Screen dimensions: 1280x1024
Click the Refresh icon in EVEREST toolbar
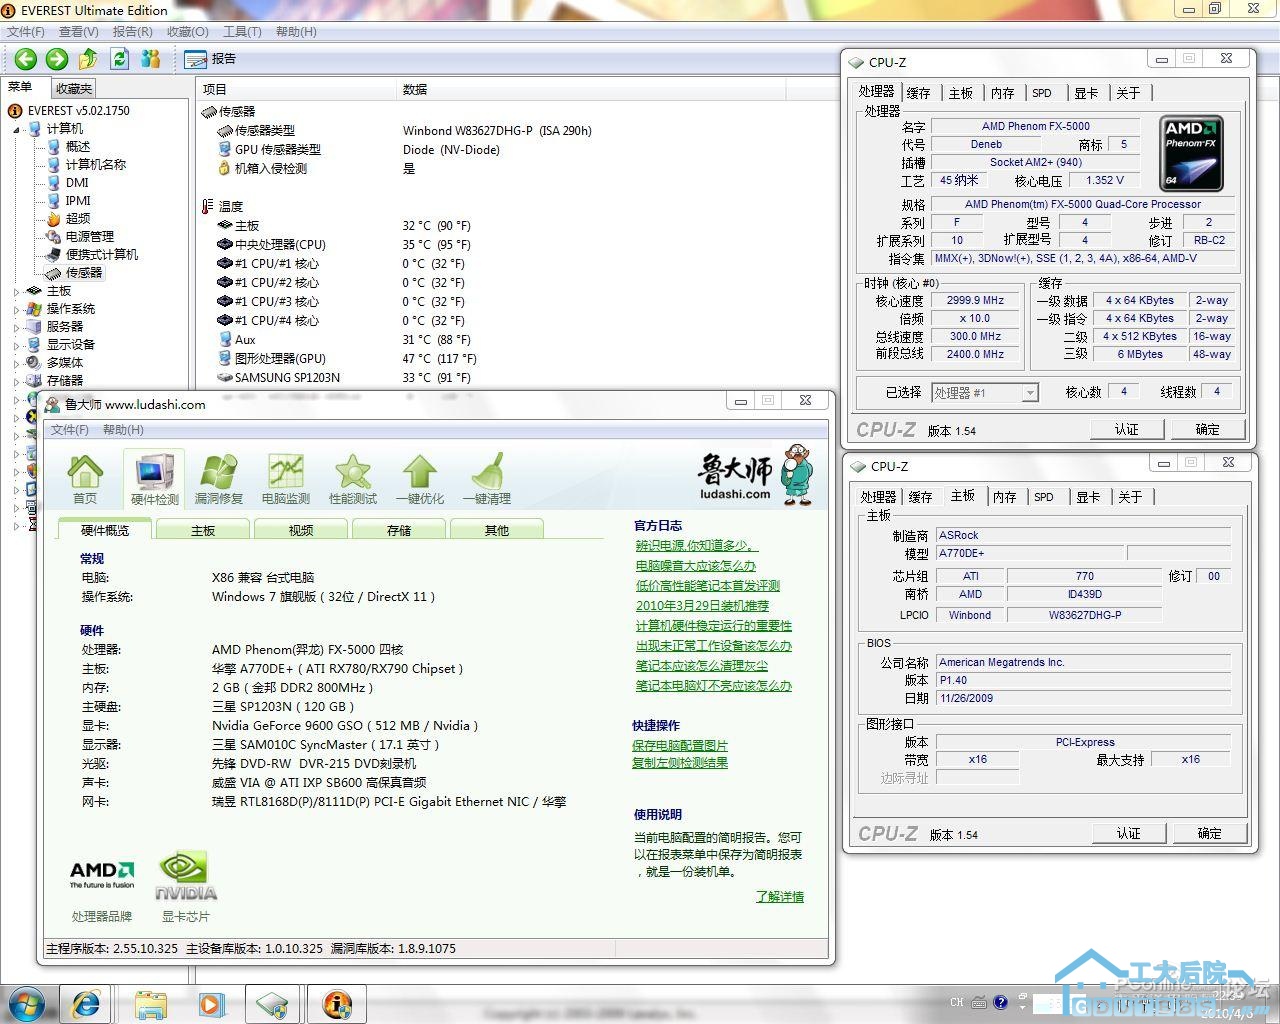[120, 59]
